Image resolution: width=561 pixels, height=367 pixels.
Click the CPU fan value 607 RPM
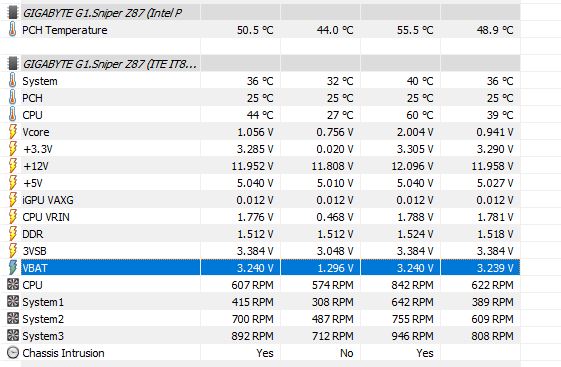pyautogui.click(x=253, y=285)
